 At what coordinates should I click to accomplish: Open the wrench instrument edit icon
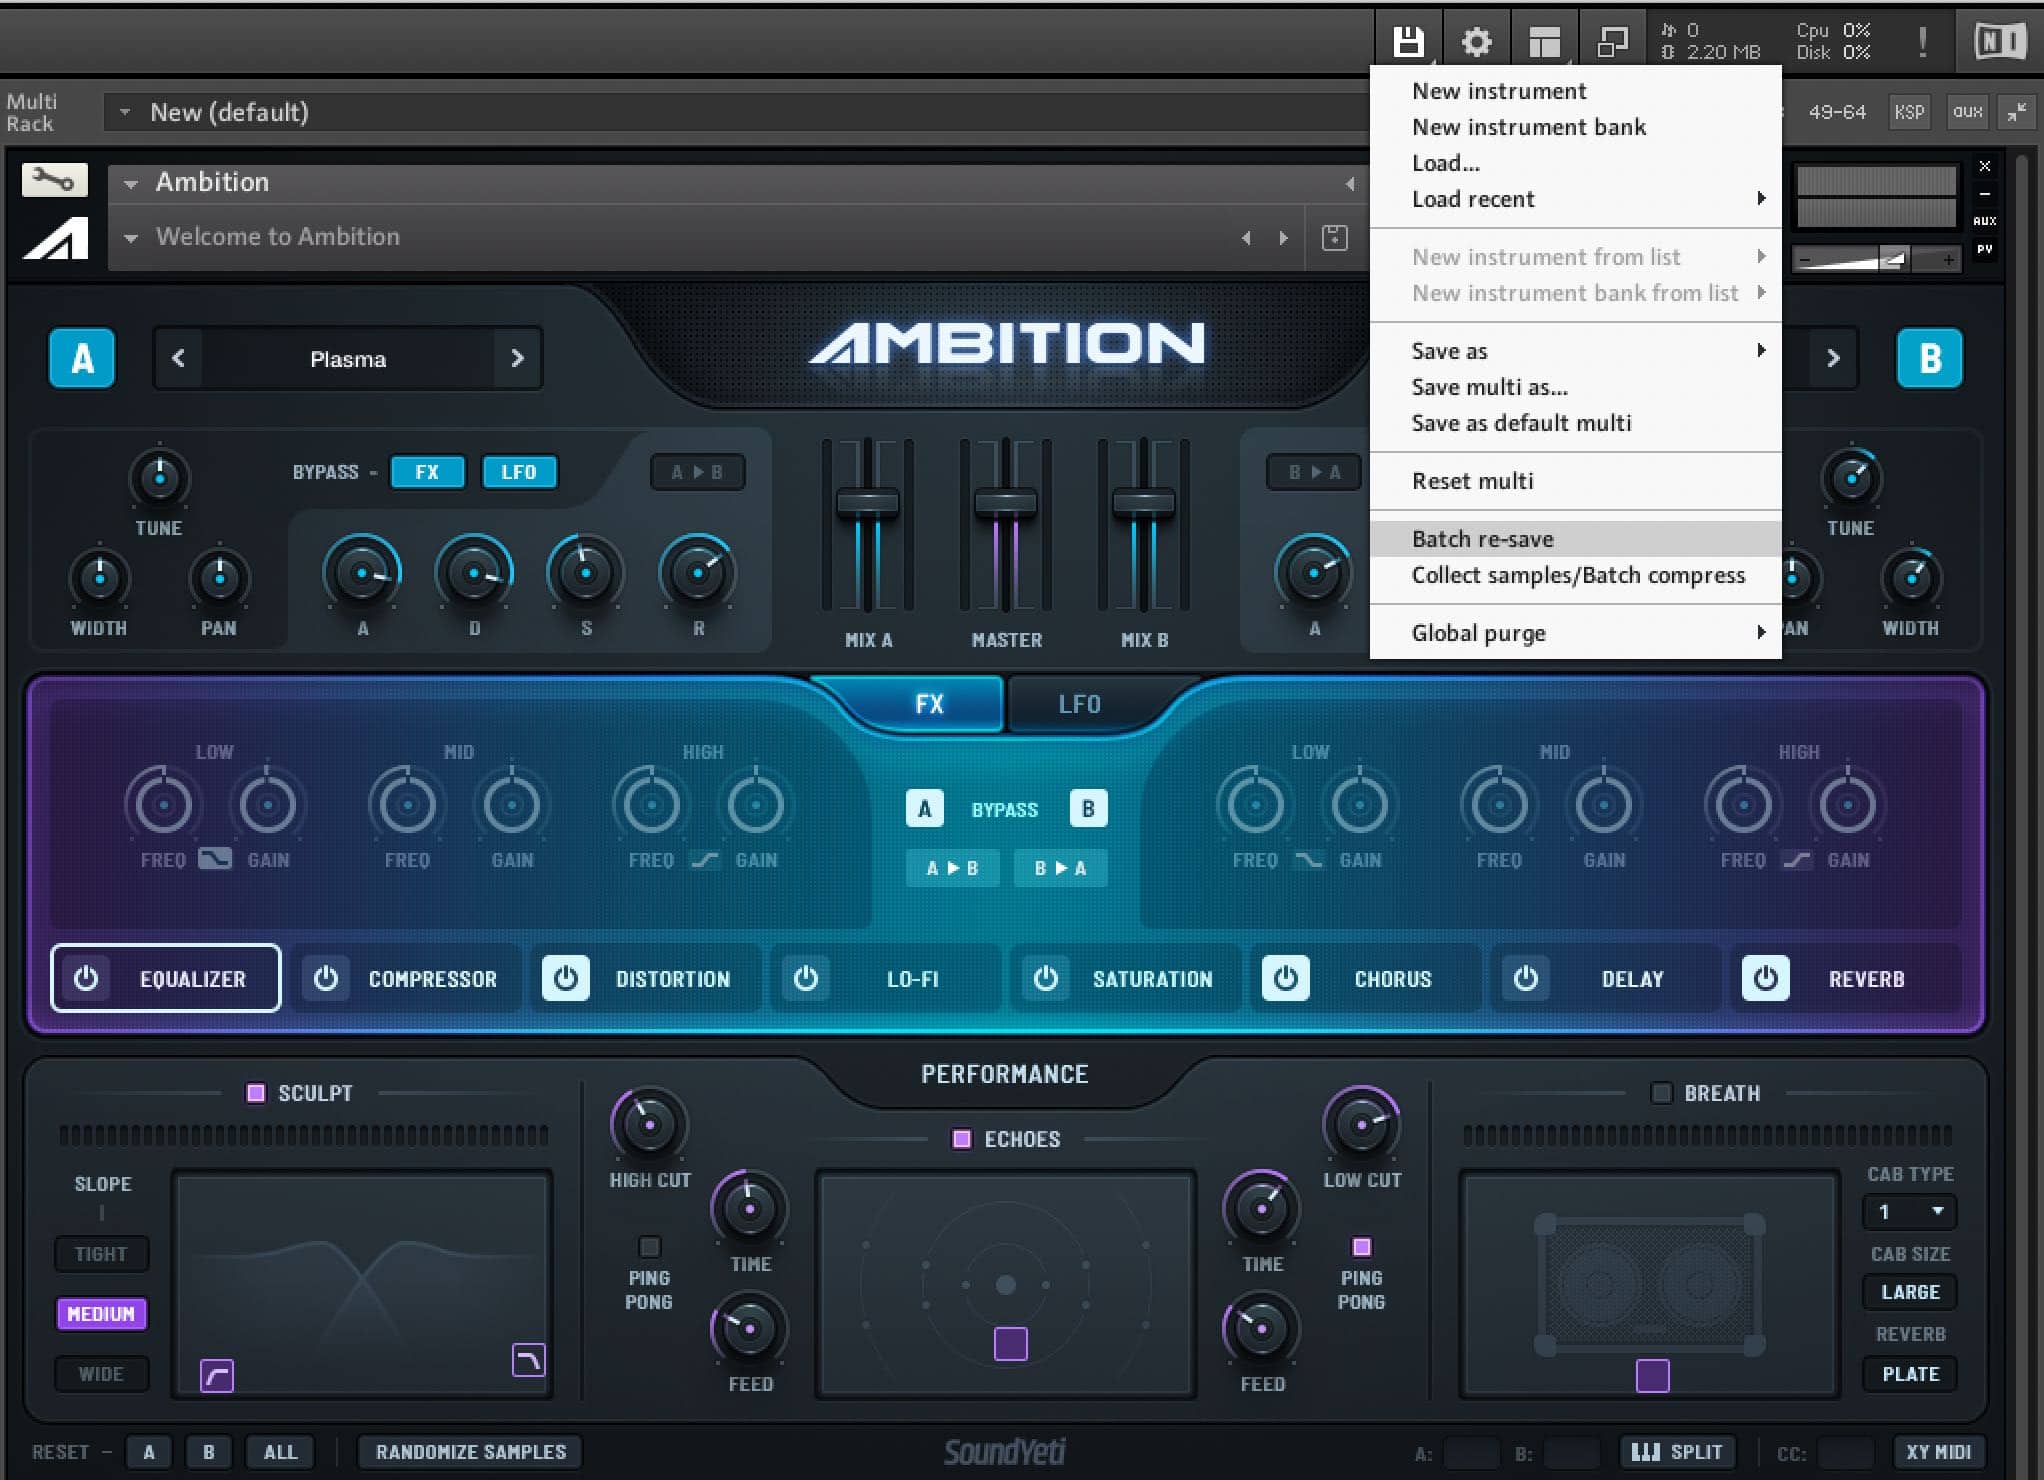[55, 180]
